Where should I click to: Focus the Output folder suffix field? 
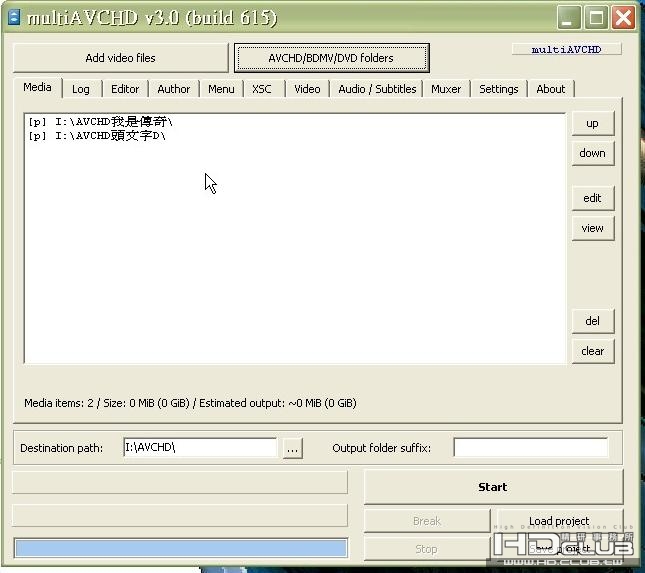(x=531, y=448)
